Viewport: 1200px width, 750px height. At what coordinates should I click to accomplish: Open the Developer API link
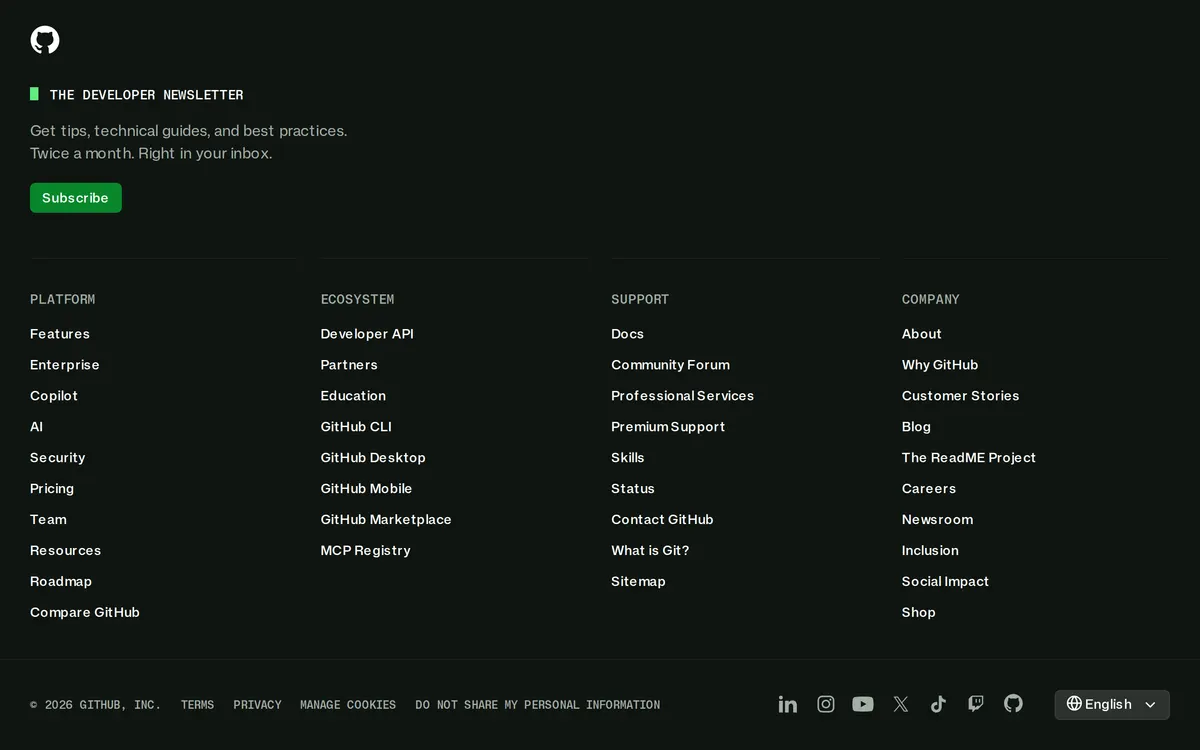pos(367,334)
